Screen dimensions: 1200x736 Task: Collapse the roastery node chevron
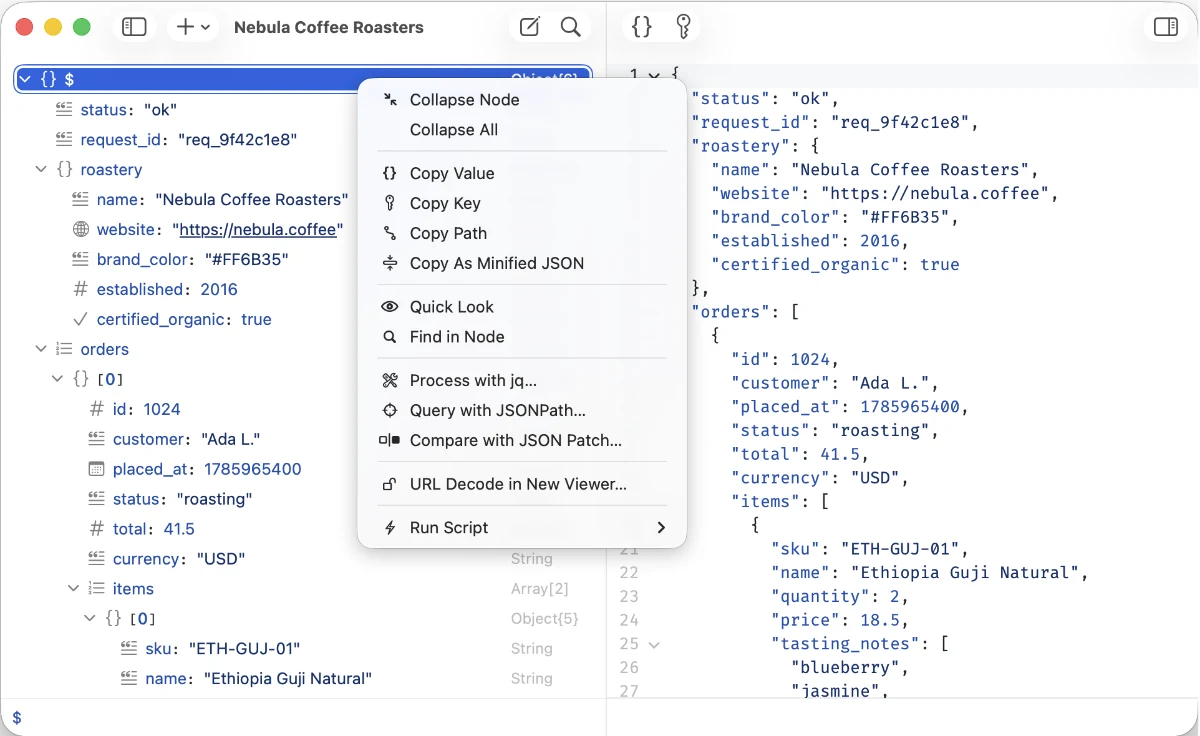(41, 169)
